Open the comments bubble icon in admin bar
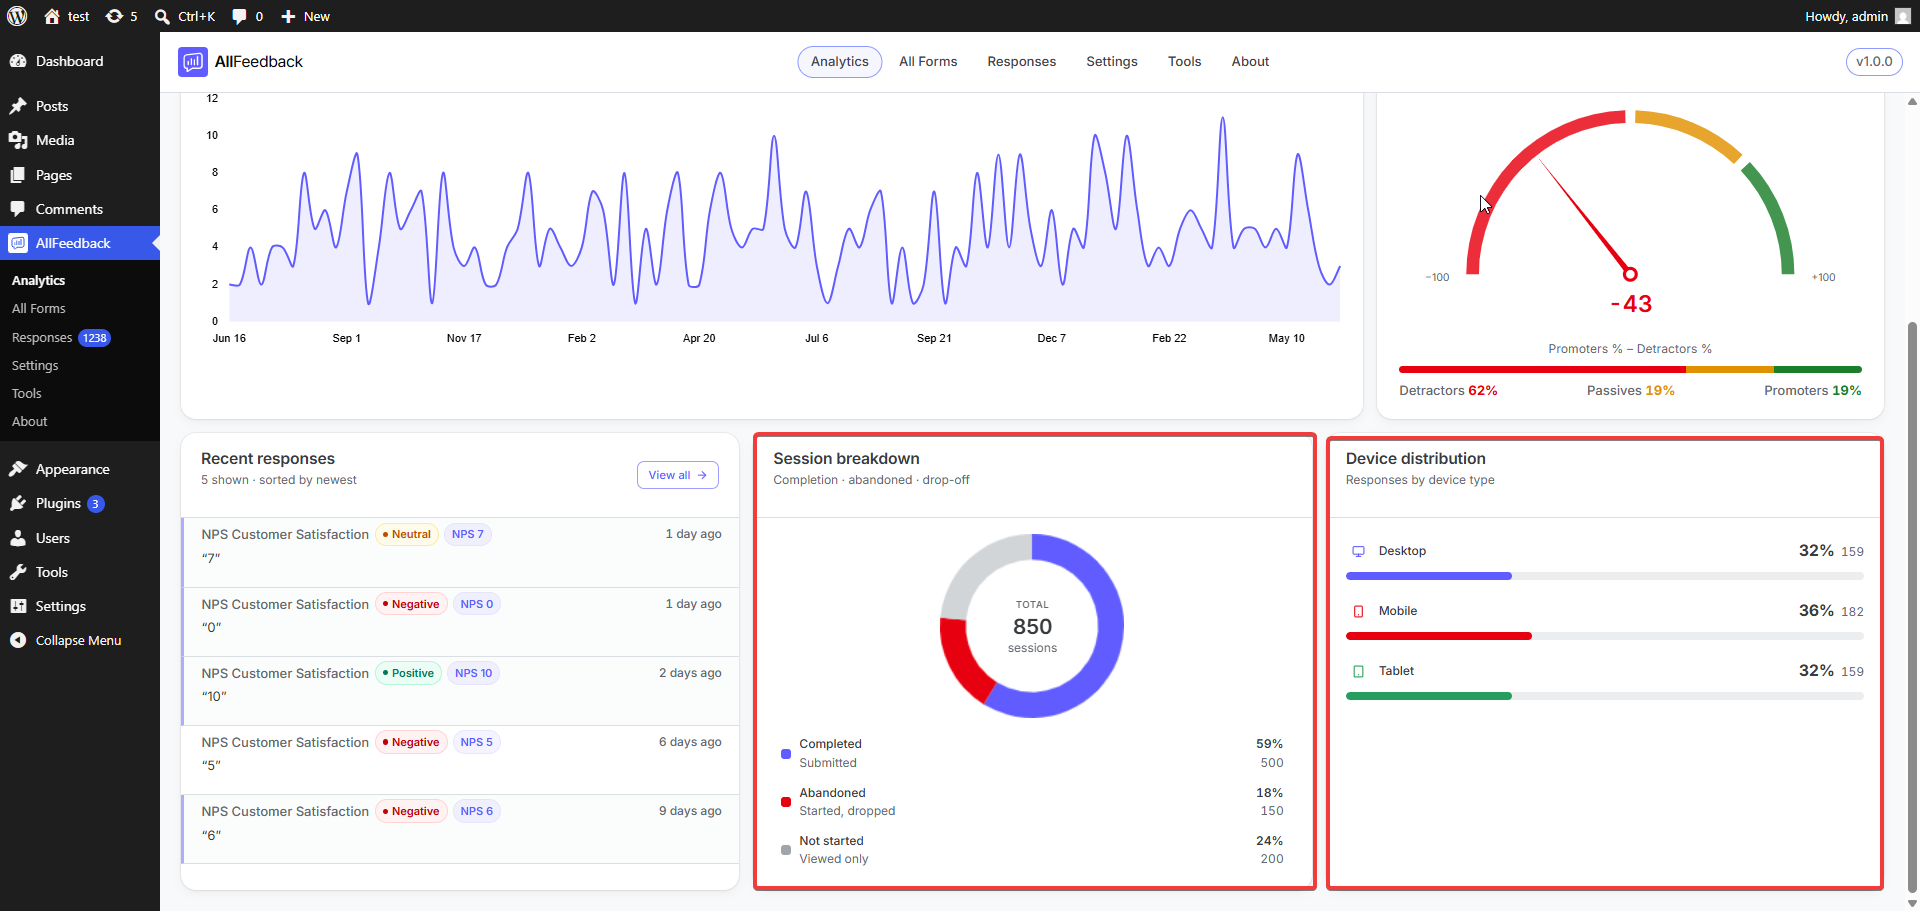 pos(240,16)
